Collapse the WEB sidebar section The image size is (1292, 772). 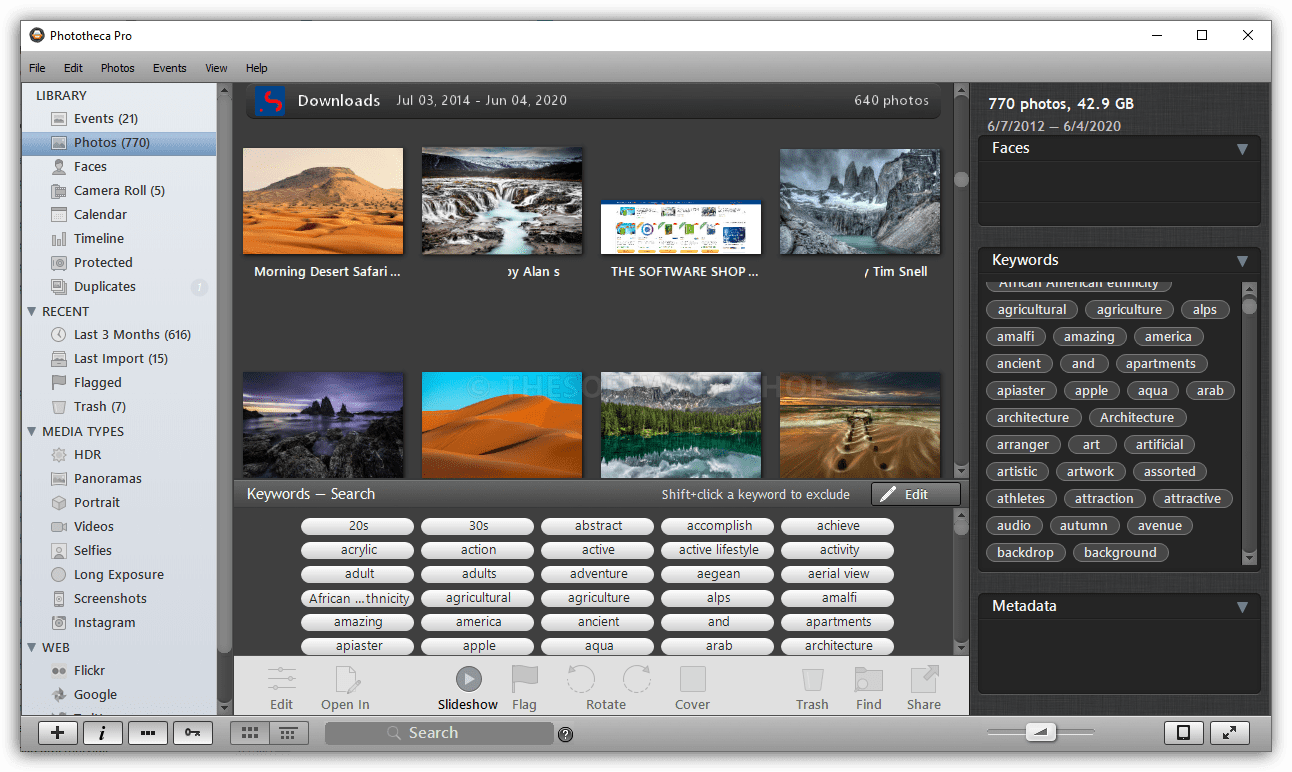[x=32, y=648]
